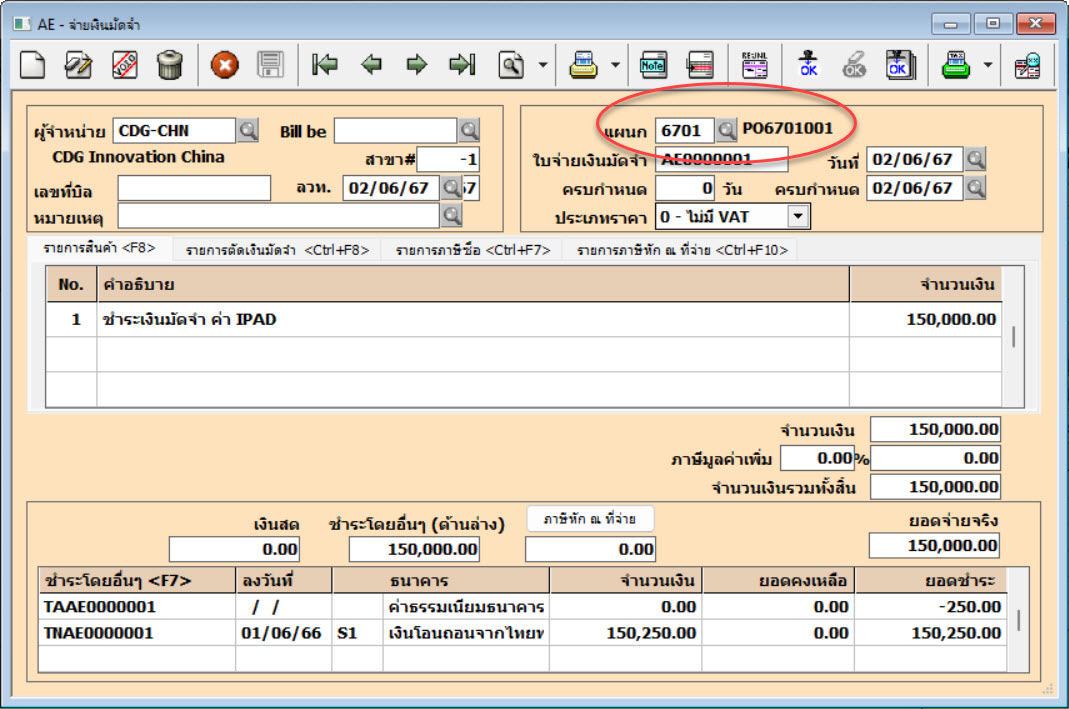This screenshot has width=1069, height=709.
Task: Open รายการภาษีหัก ณ ที่จ่าย <Ctrl+F10> tab
Action: [682, 250]
